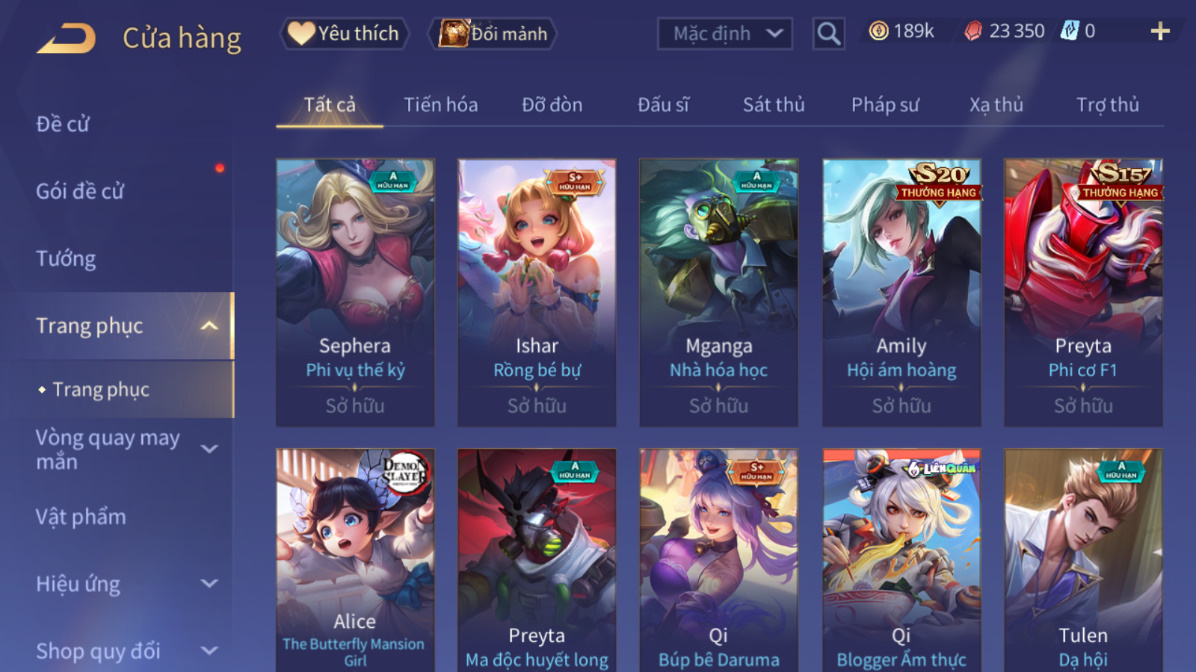Select the Pháp sư tab
Viewport: 1196px width, 672px height.
point(885,104)
